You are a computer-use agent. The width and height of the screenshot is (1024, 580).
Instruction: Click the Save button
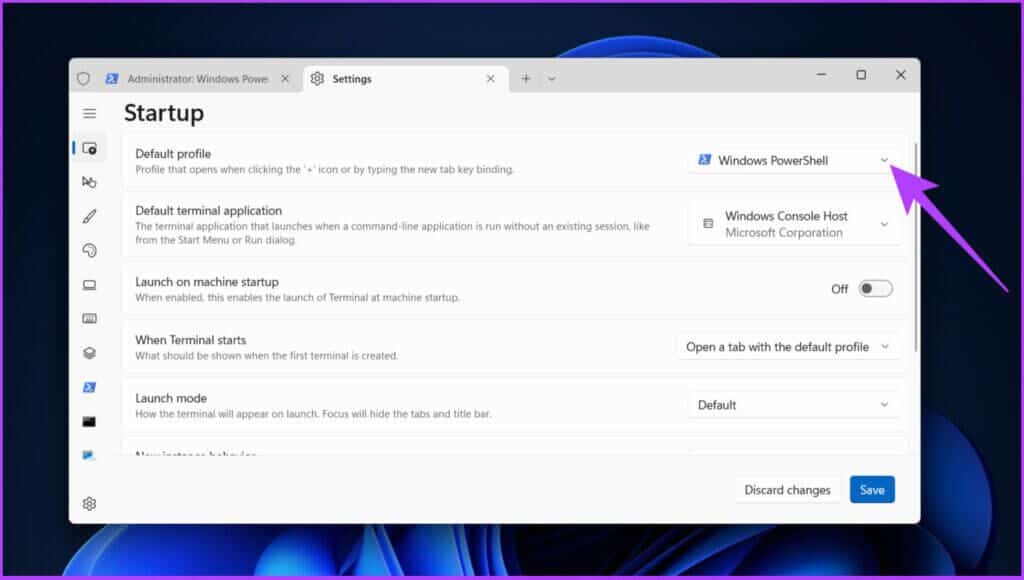(872, 490)
